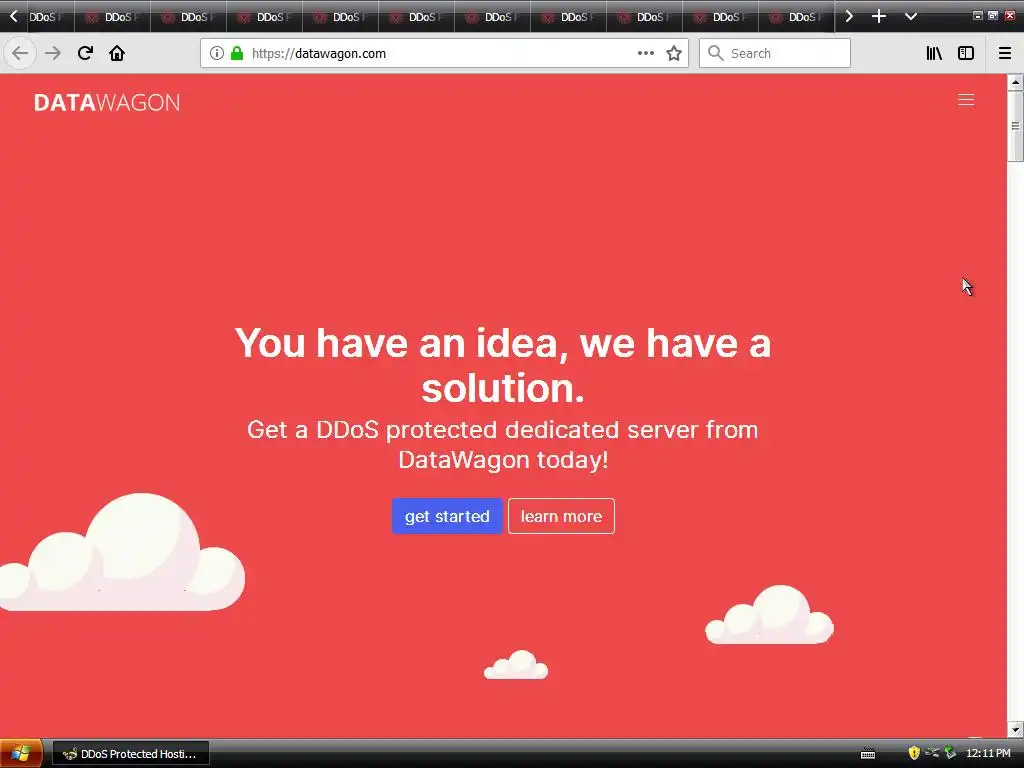This screenshot has width=1024, height=768.
Task: Click the 'You have an idea' headline
Action: [x=503, y=365]
